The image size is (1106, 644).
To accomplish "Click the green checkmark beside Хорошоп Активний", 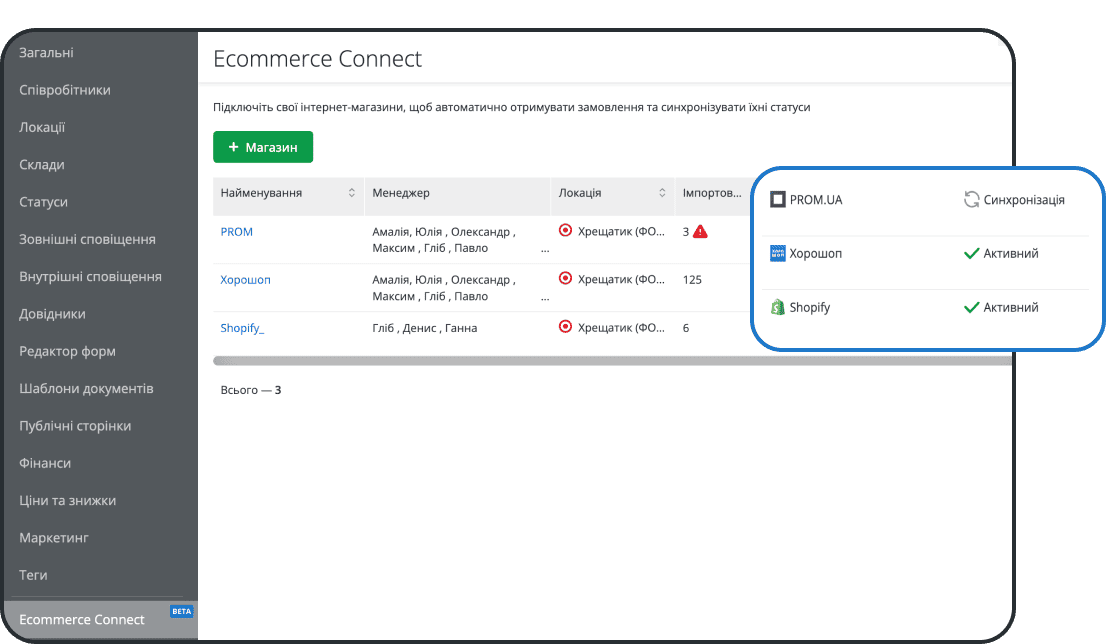I will point(970,254).
